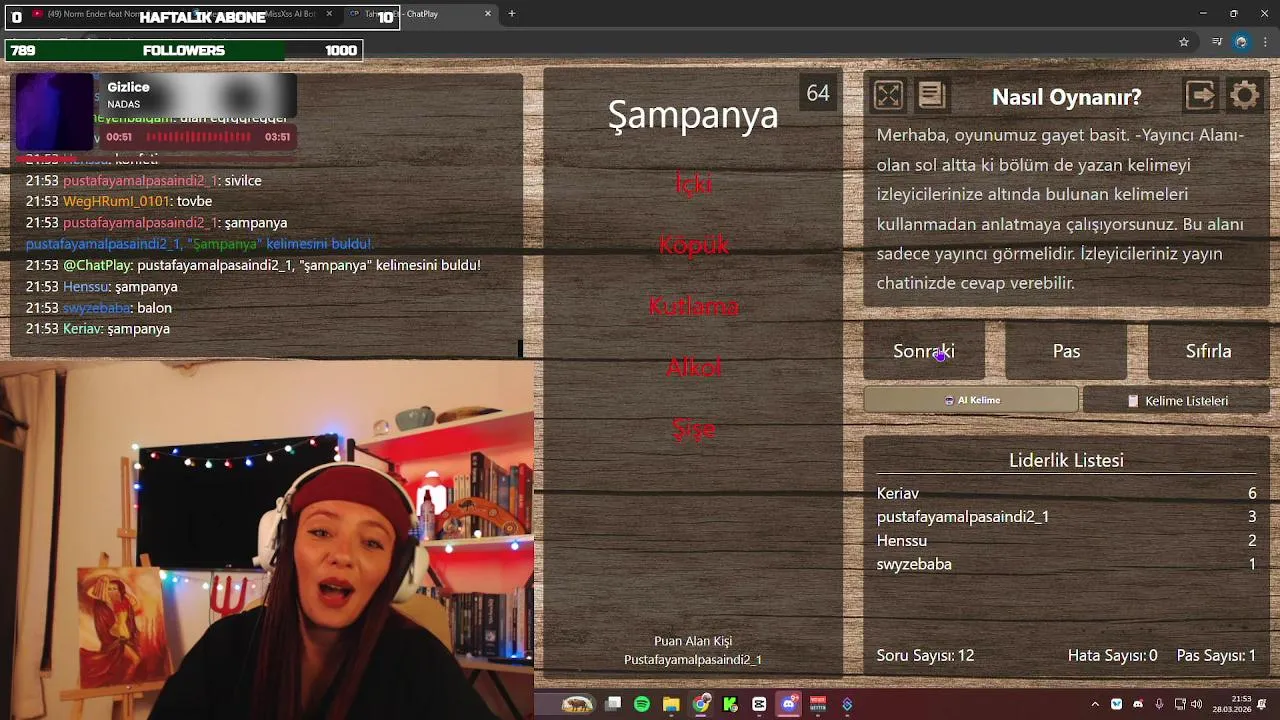Open the ChatPlay settings gear
Screen dimensions: 1280x720
click(x=1245, y=96)
